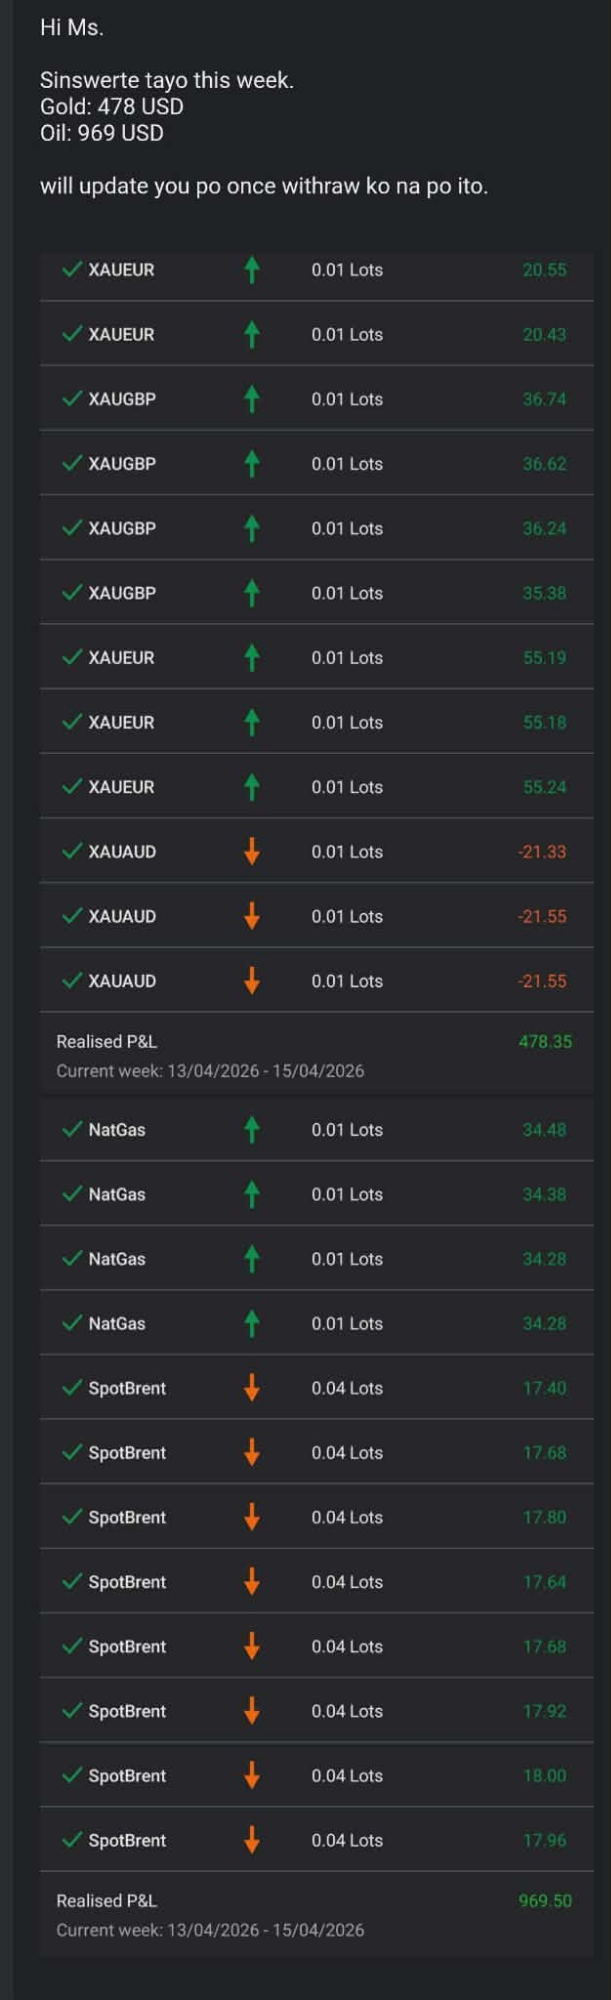Open the 969.50 Realised P&L total
The image size is (611, 2000).
point(545,1901)
